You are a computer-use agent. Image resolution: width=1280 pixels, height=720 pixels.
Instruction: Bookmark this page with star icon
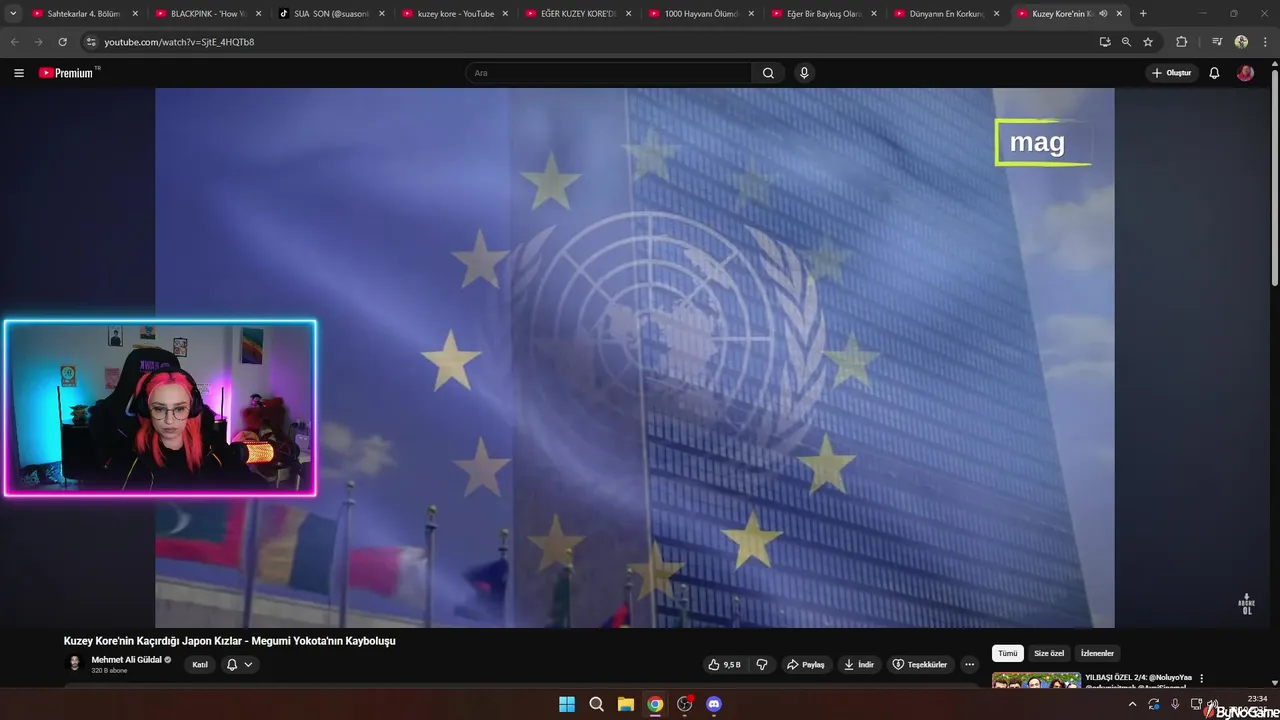pos(1148,42)
